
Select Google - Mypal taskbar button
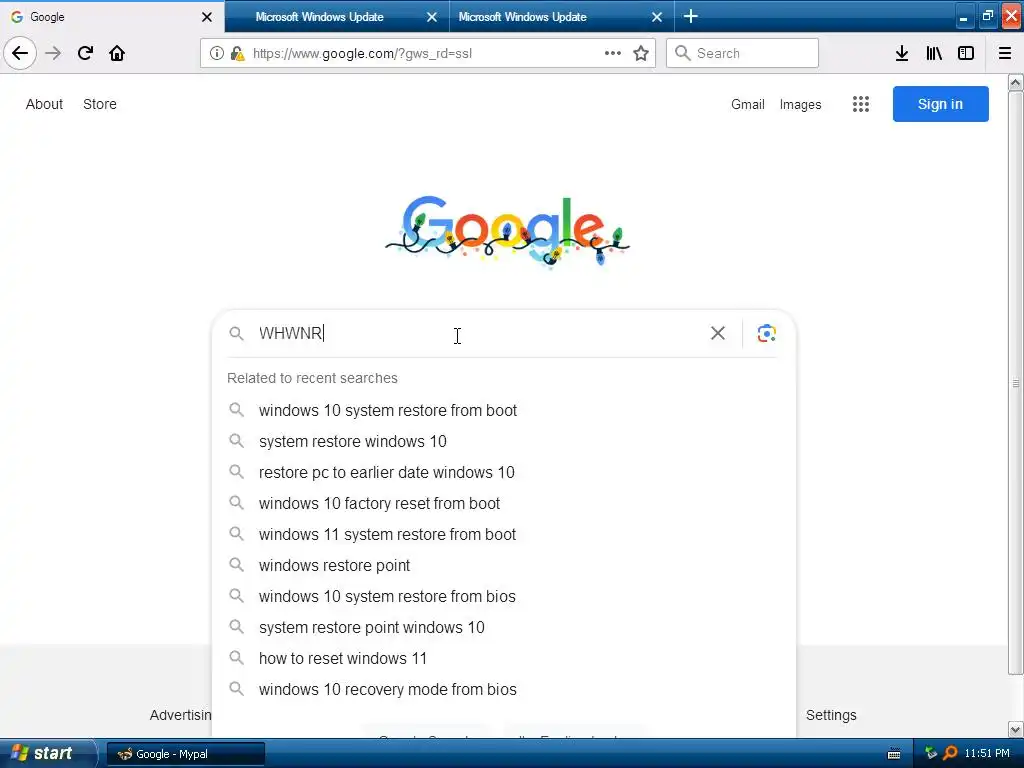click(x=185, y=754)
